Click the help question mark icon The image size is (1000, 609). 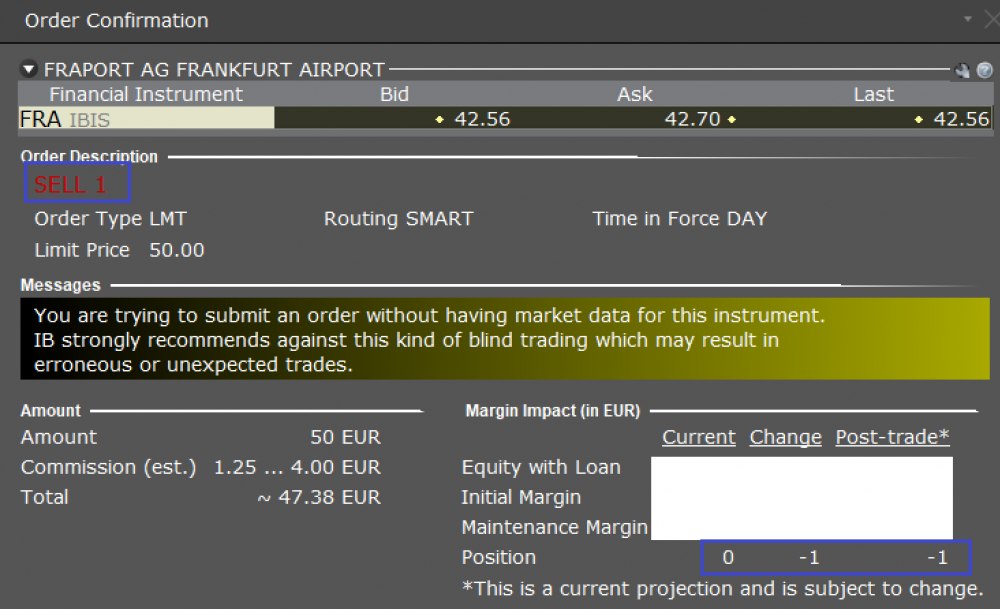click(x=985, y=70)
